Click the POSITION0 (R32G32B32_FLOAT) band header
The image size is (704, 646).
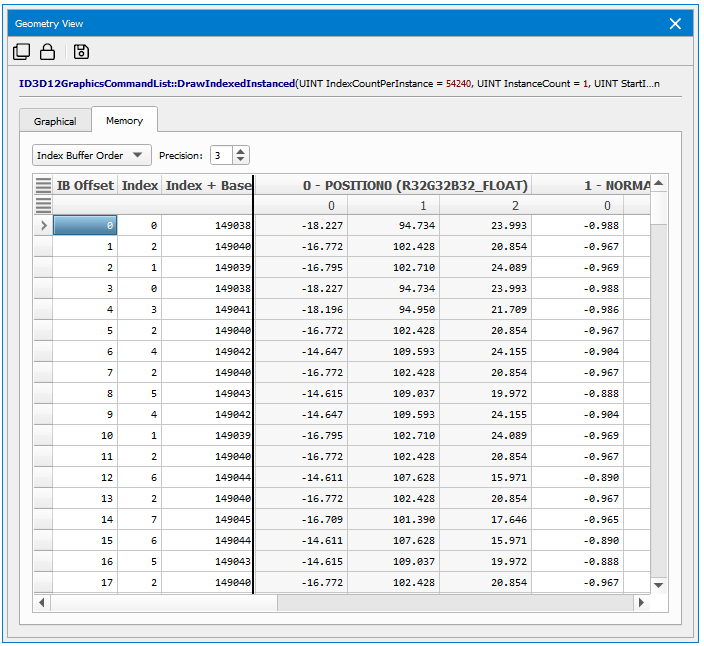click(415, 185)
